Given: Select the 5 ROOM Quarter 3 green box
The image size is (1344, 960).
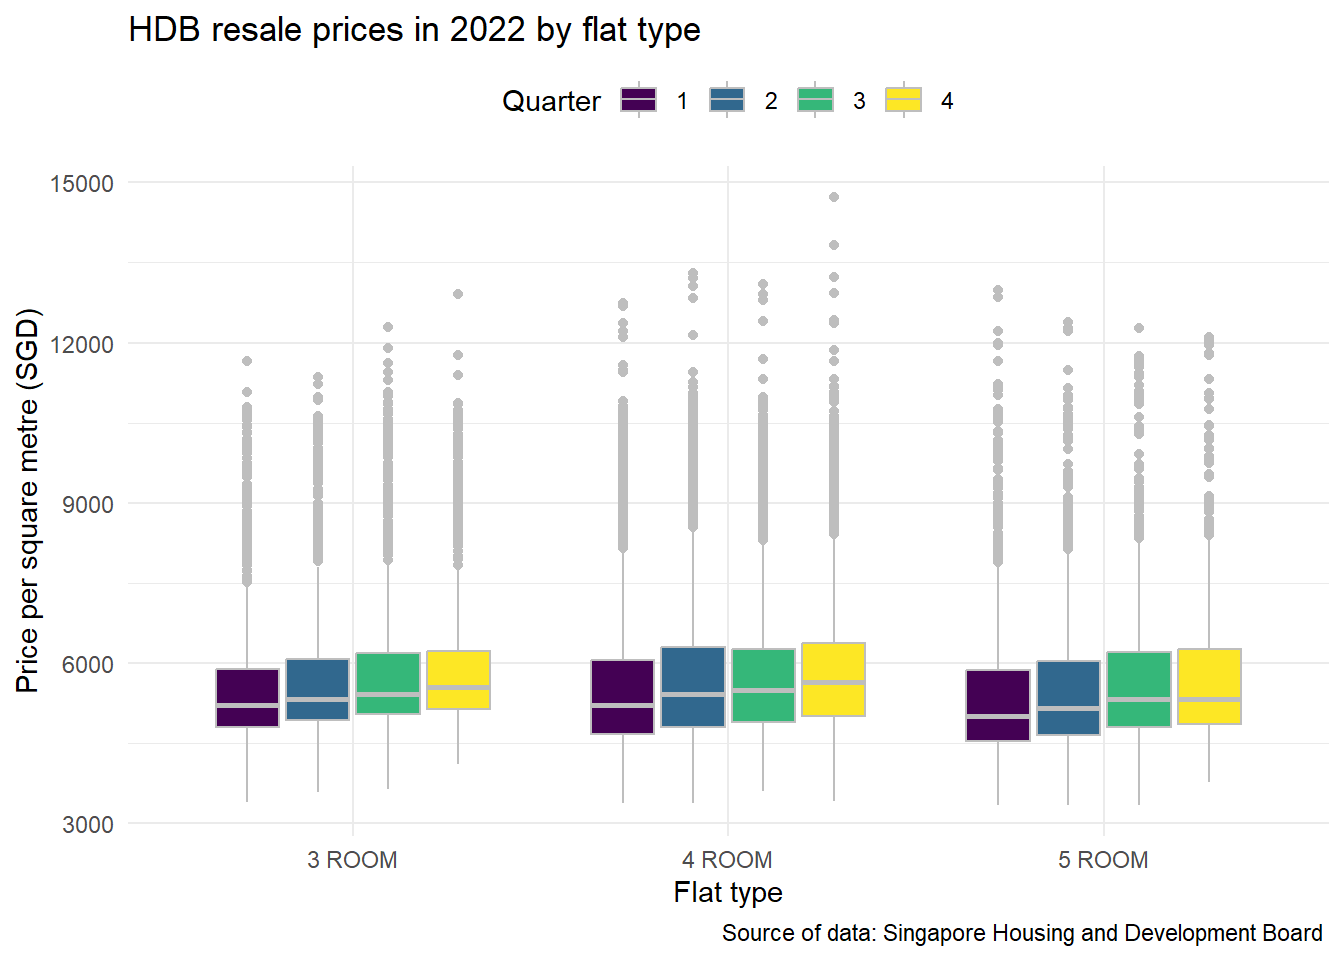Looking at the screenshot, I should pyautogui.click(x=1138, y=689).
